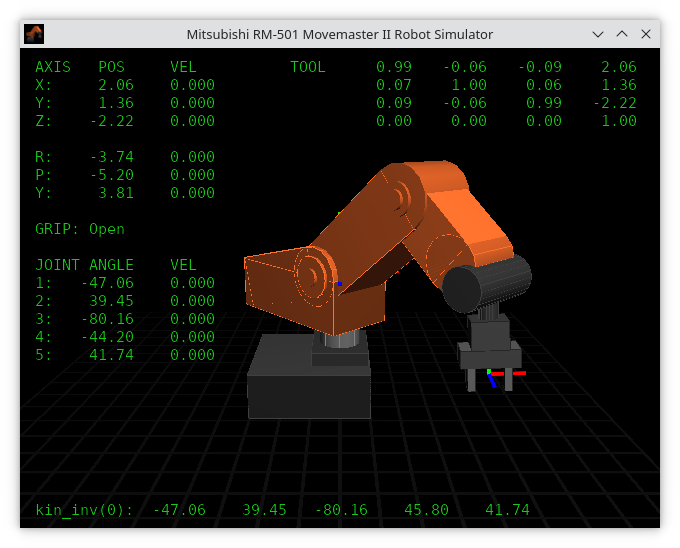Click the robot app icon in title bar

coord(34,34)
